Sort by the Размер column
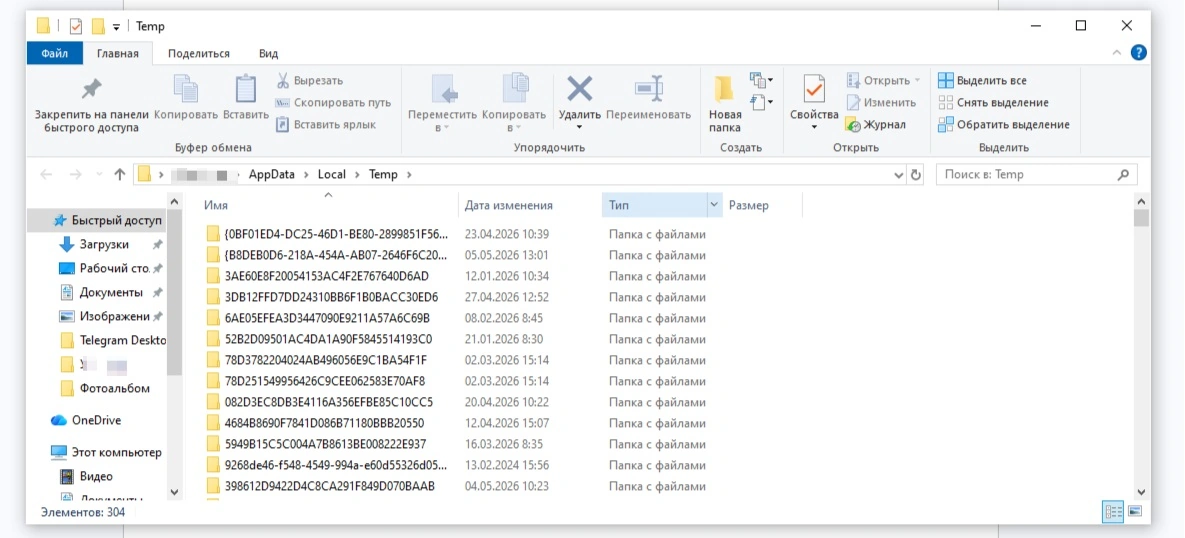Screen dimensions: 1185x538 (762, 206)
